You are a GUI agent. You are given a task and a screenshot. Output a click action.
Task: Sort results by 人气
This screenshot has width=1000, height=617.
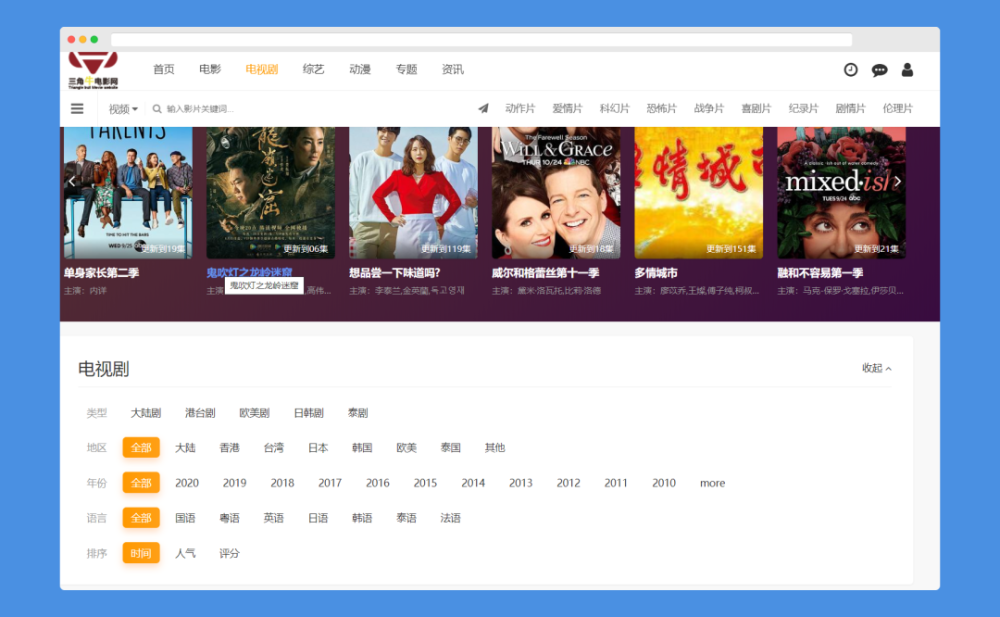(x=185, y=553)
